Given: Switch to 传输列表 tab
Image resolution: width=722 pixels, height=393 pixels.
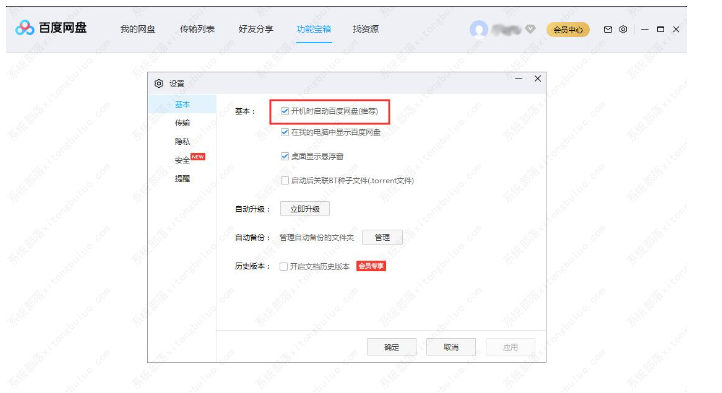Looking at the screenshot, I should (197, 29).
